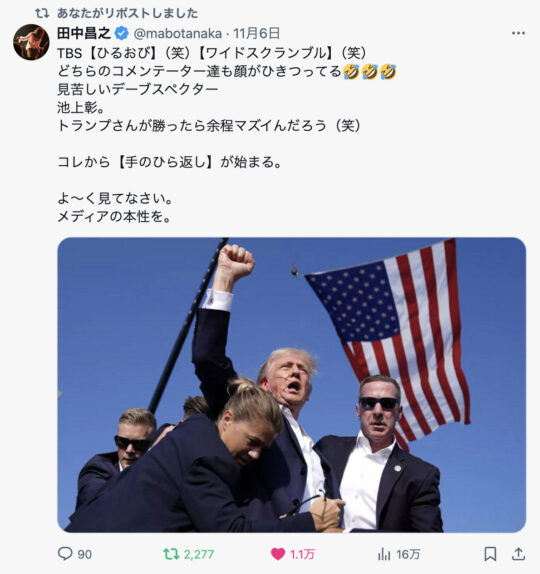
Task: Open the view analytics bar chart icon
Action: [x=384, y=554]
